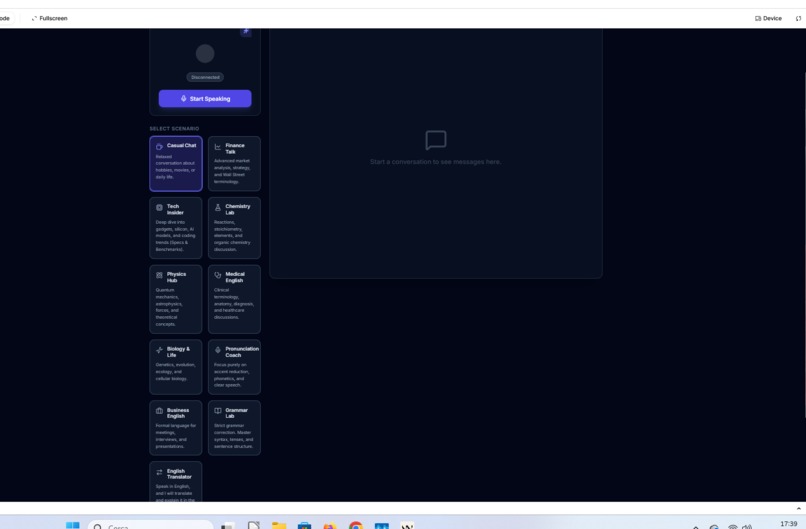Toggle Fullscreen preview mode
This screenshot has width=806, height=529.
(49, 18)
